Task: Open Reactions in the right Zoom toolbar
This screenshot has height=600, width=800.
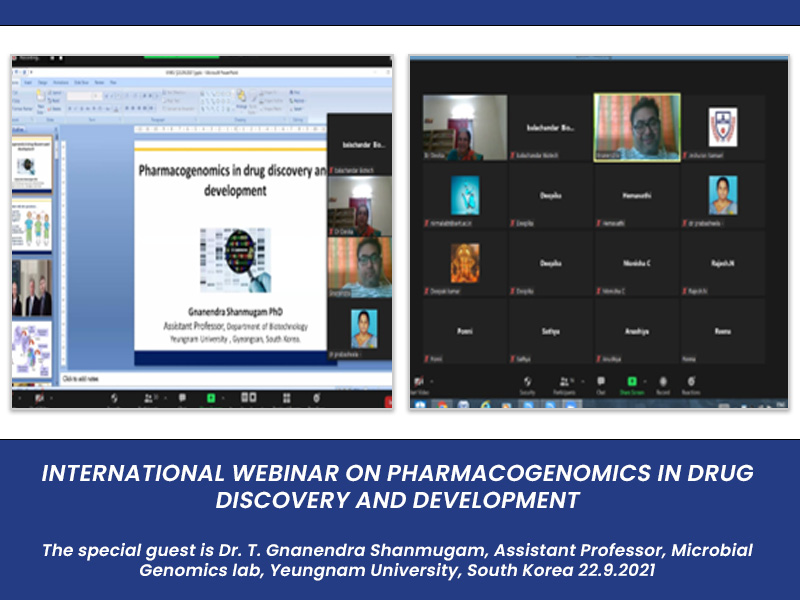Action: (692, 383)
